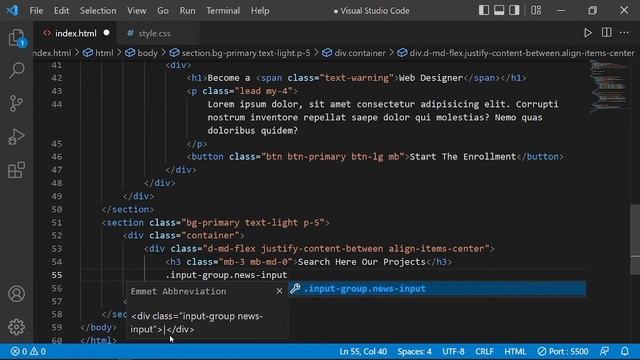Switch to the index.html tab

76,33
